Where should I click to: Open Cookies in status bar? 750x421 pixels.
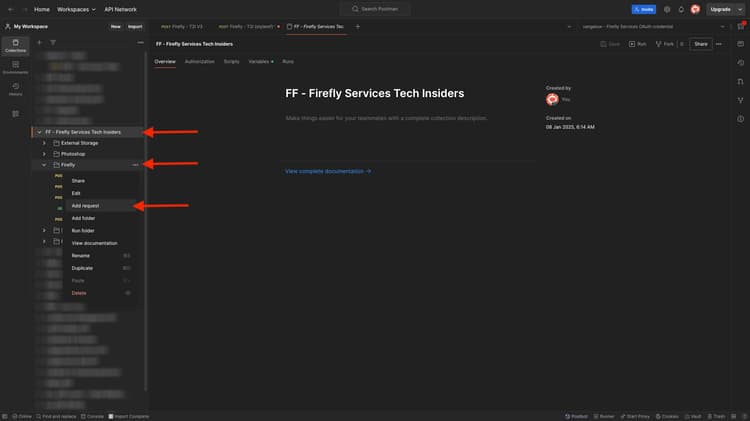tap(667, 416)
